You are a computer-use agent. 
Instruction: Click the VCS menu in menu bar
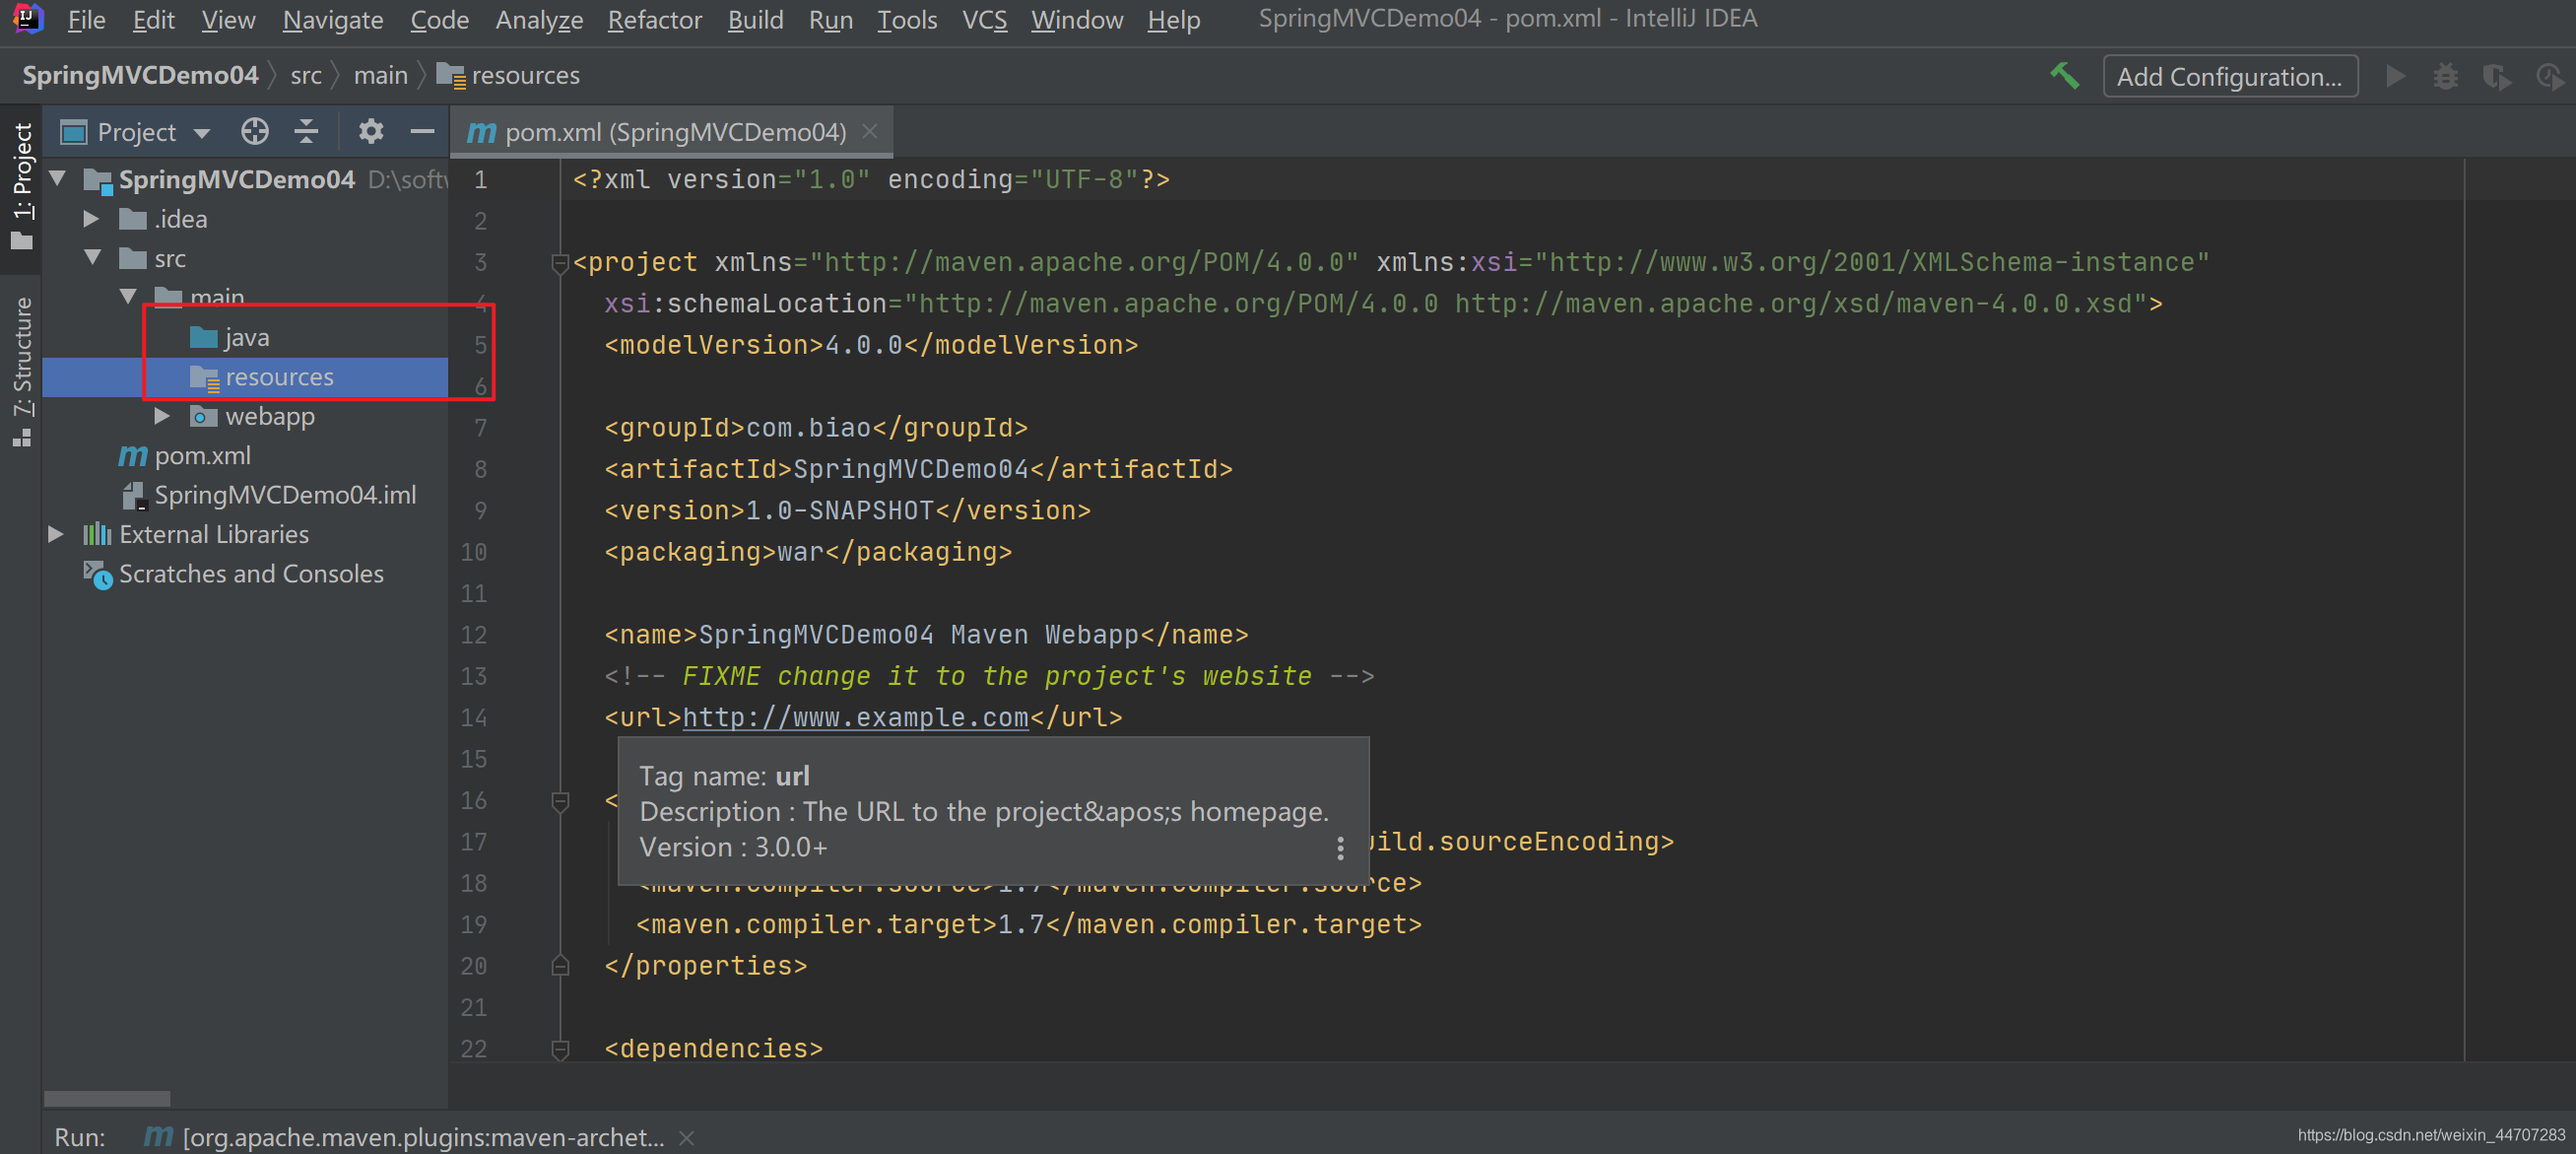coord(989,18)
